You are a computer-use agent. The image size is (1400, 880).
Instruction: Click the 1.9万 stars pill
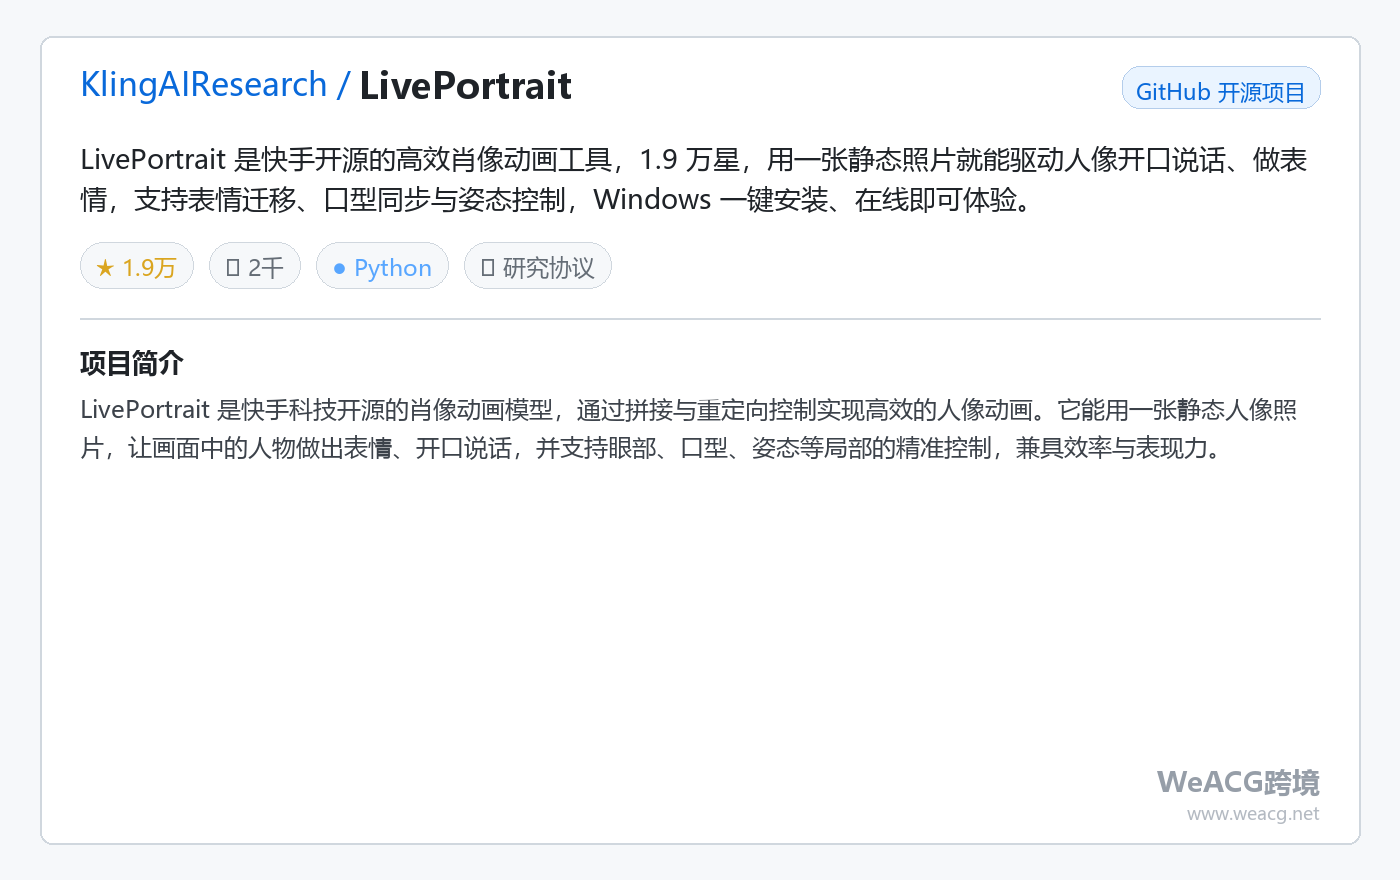(x=137, y=267)
